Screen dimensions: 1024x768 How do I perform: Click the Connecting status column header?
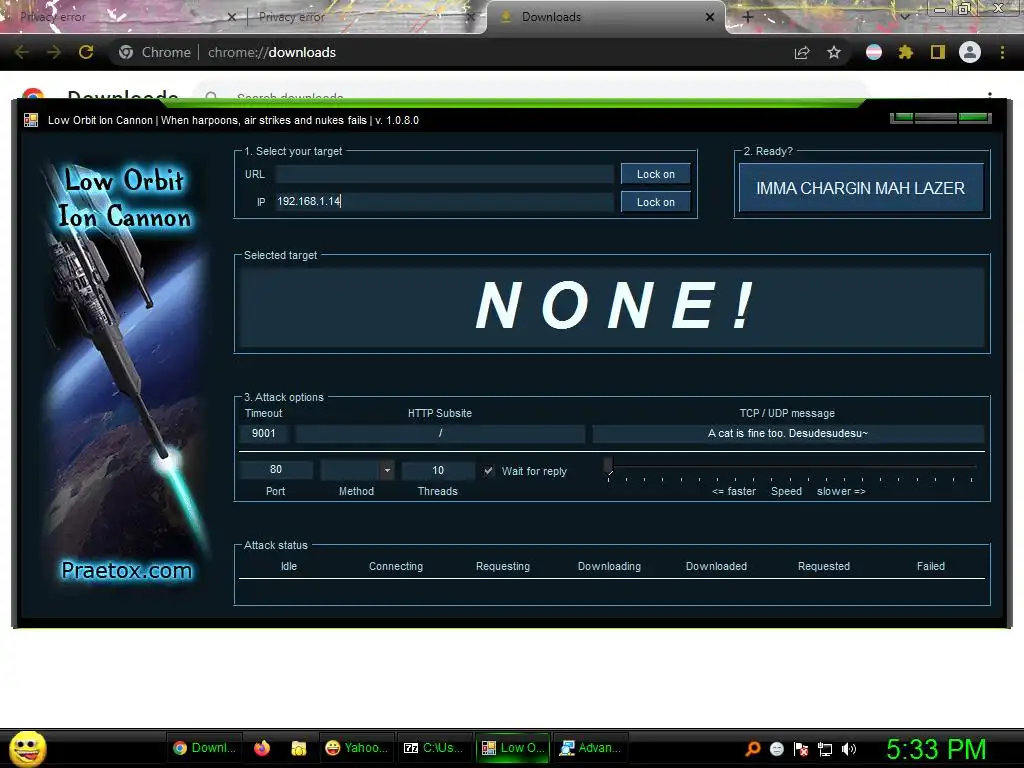[x=396, y=566]
